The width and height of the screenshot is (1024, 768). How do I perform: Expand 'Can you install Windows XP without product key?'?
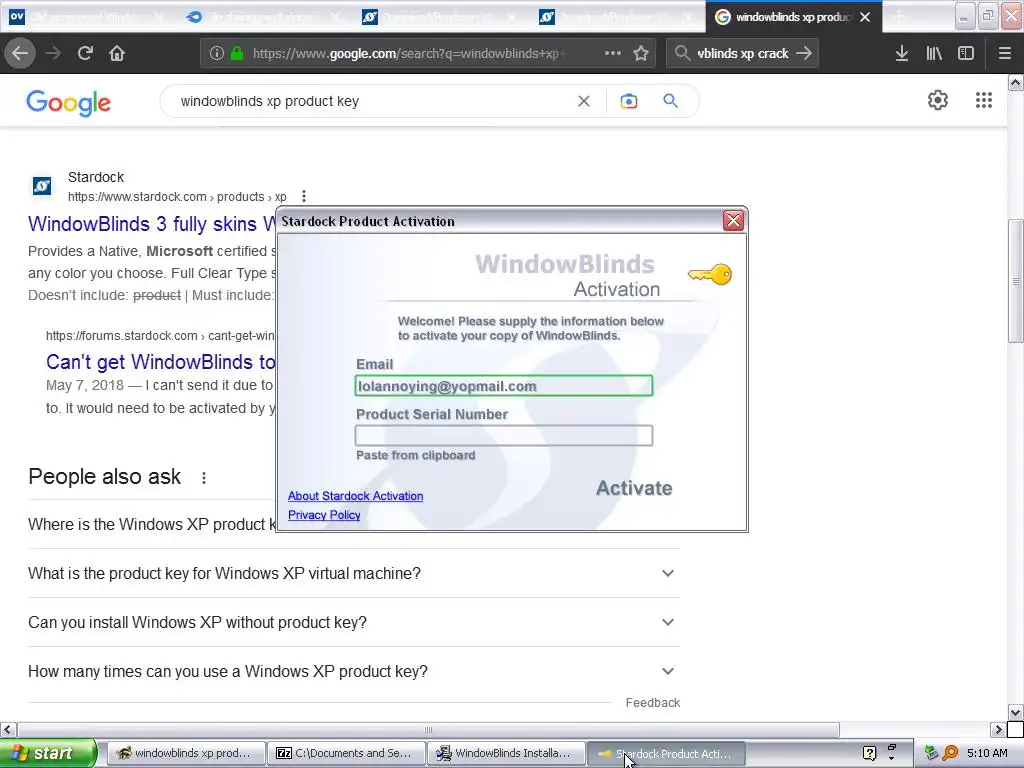354,622
